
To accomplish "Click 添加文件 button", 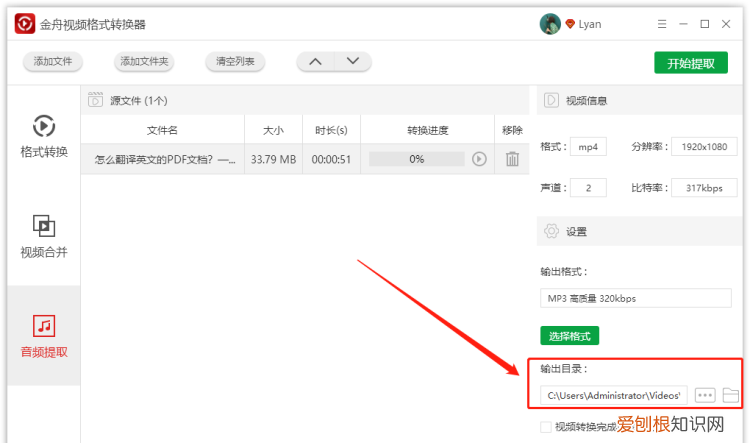I will click(x=53, y=61).
